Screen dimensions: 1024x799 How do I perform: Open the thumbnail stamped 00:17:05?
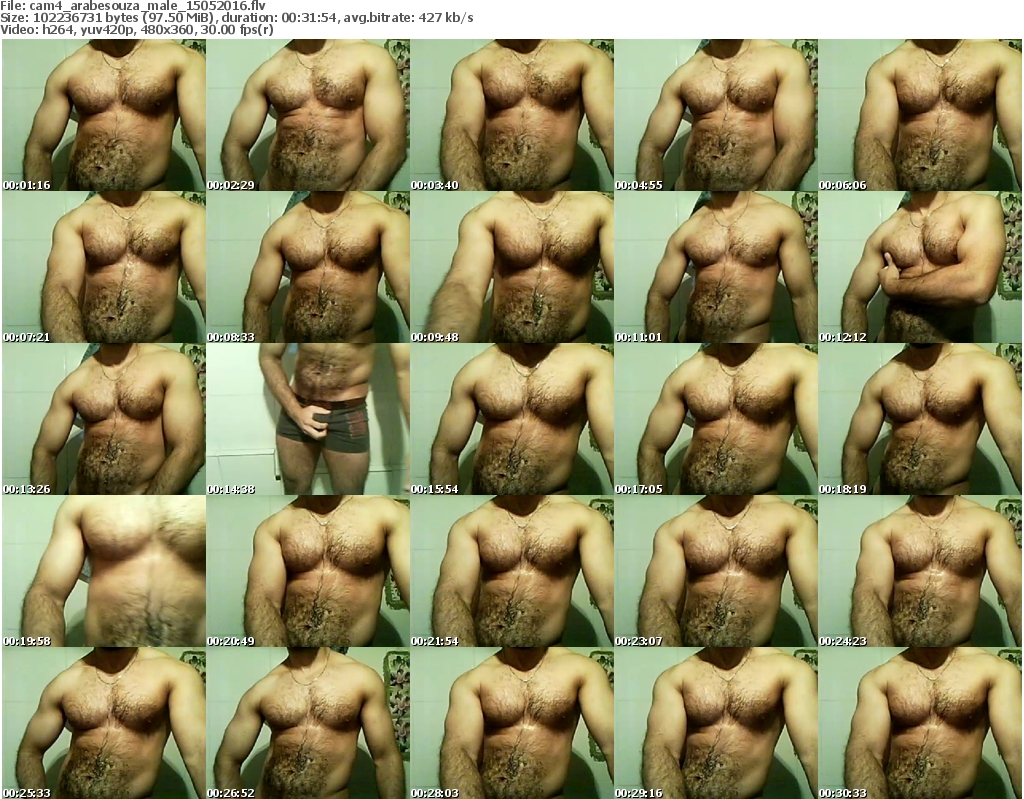(x=716, y=419)
